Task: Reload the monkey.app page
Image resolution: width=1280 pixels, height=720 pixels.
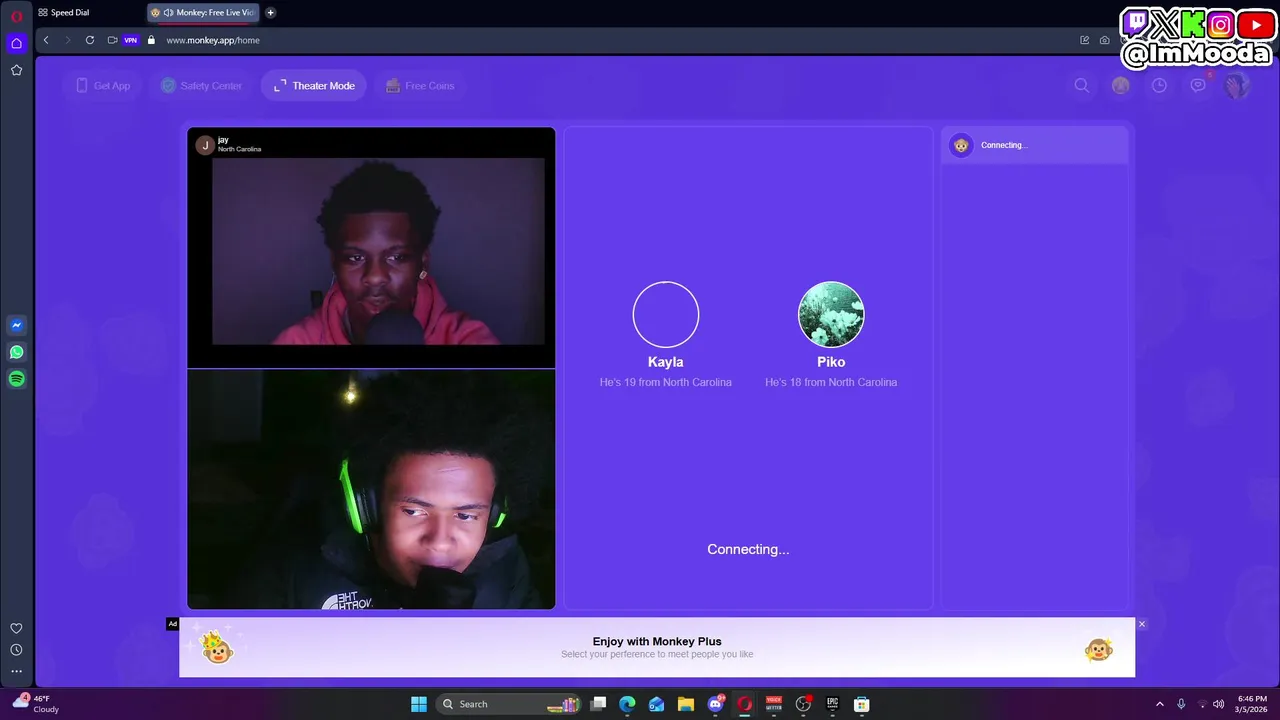Action: [90, 40]
